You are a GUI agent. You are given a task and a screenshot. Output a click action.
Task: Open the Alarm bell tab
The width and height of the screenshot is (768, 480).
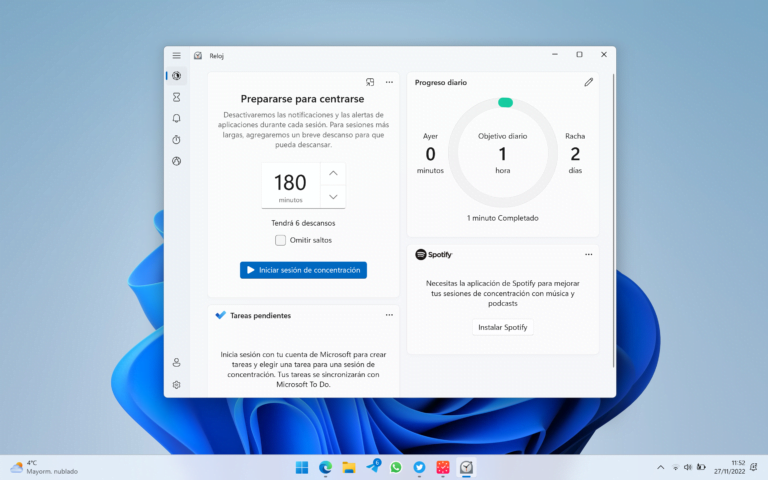[x=176, y=118]
